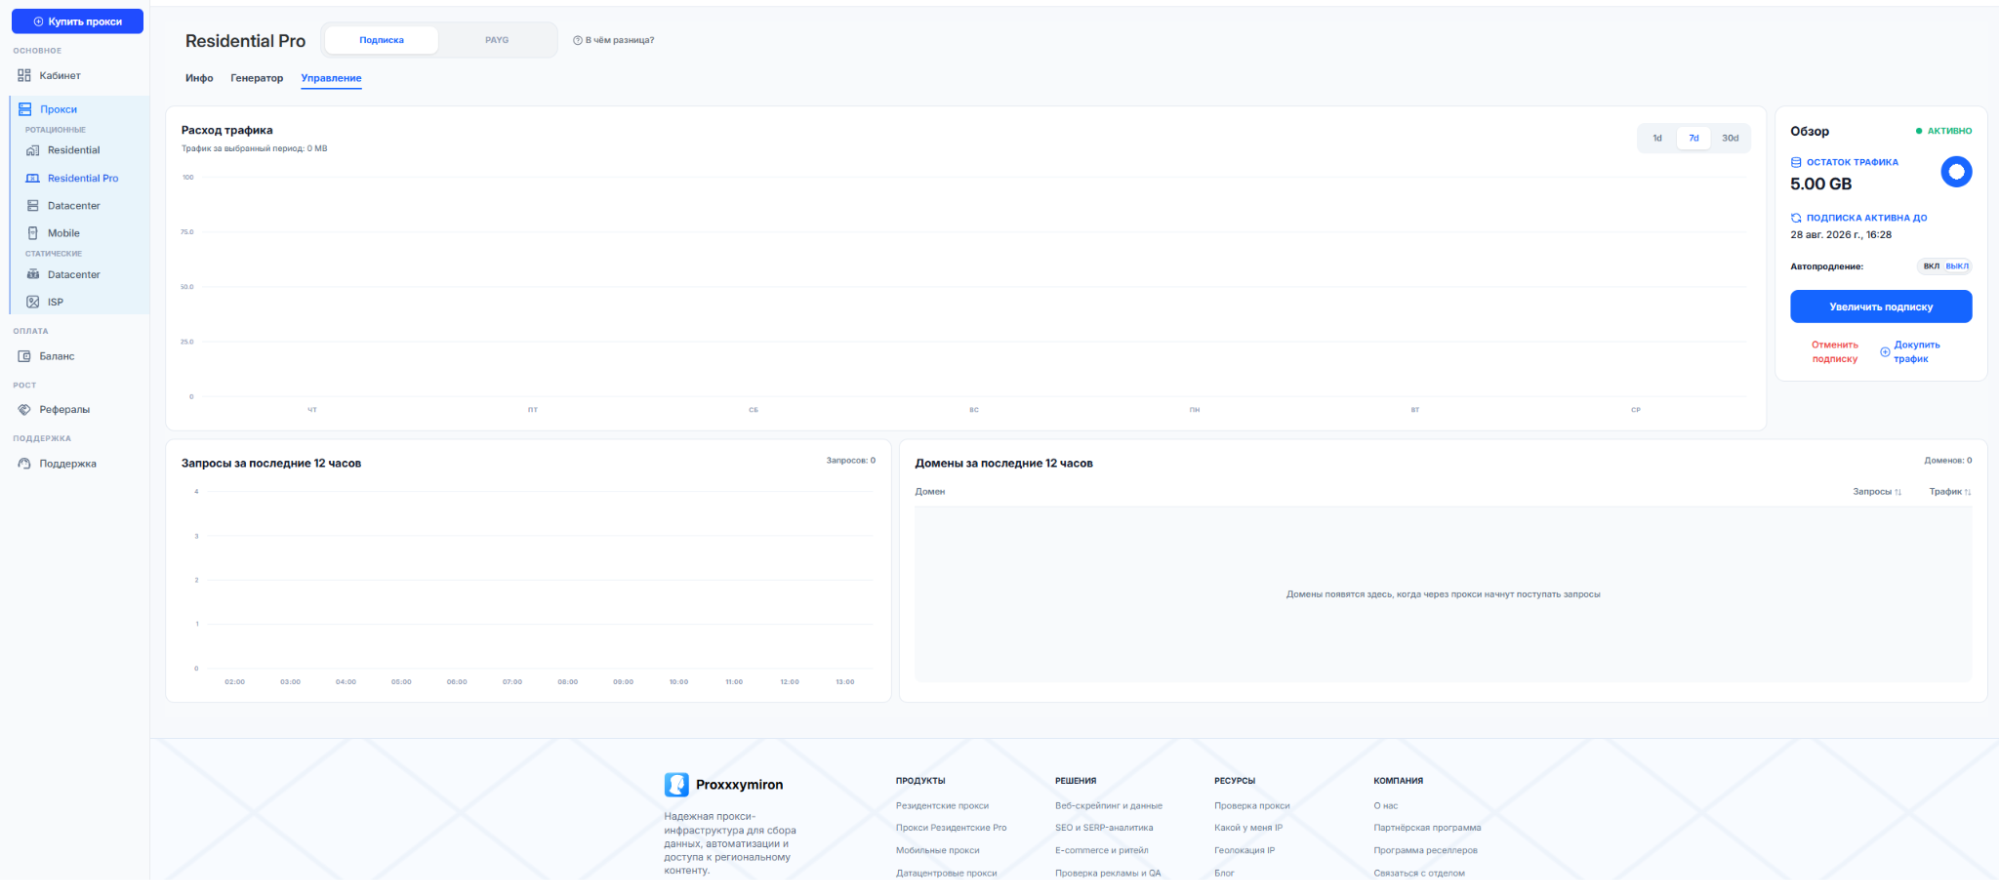Switch to PAYG plan mode
The width and height of the screenshot is (1999, 881).
click(x=497, y=40)
